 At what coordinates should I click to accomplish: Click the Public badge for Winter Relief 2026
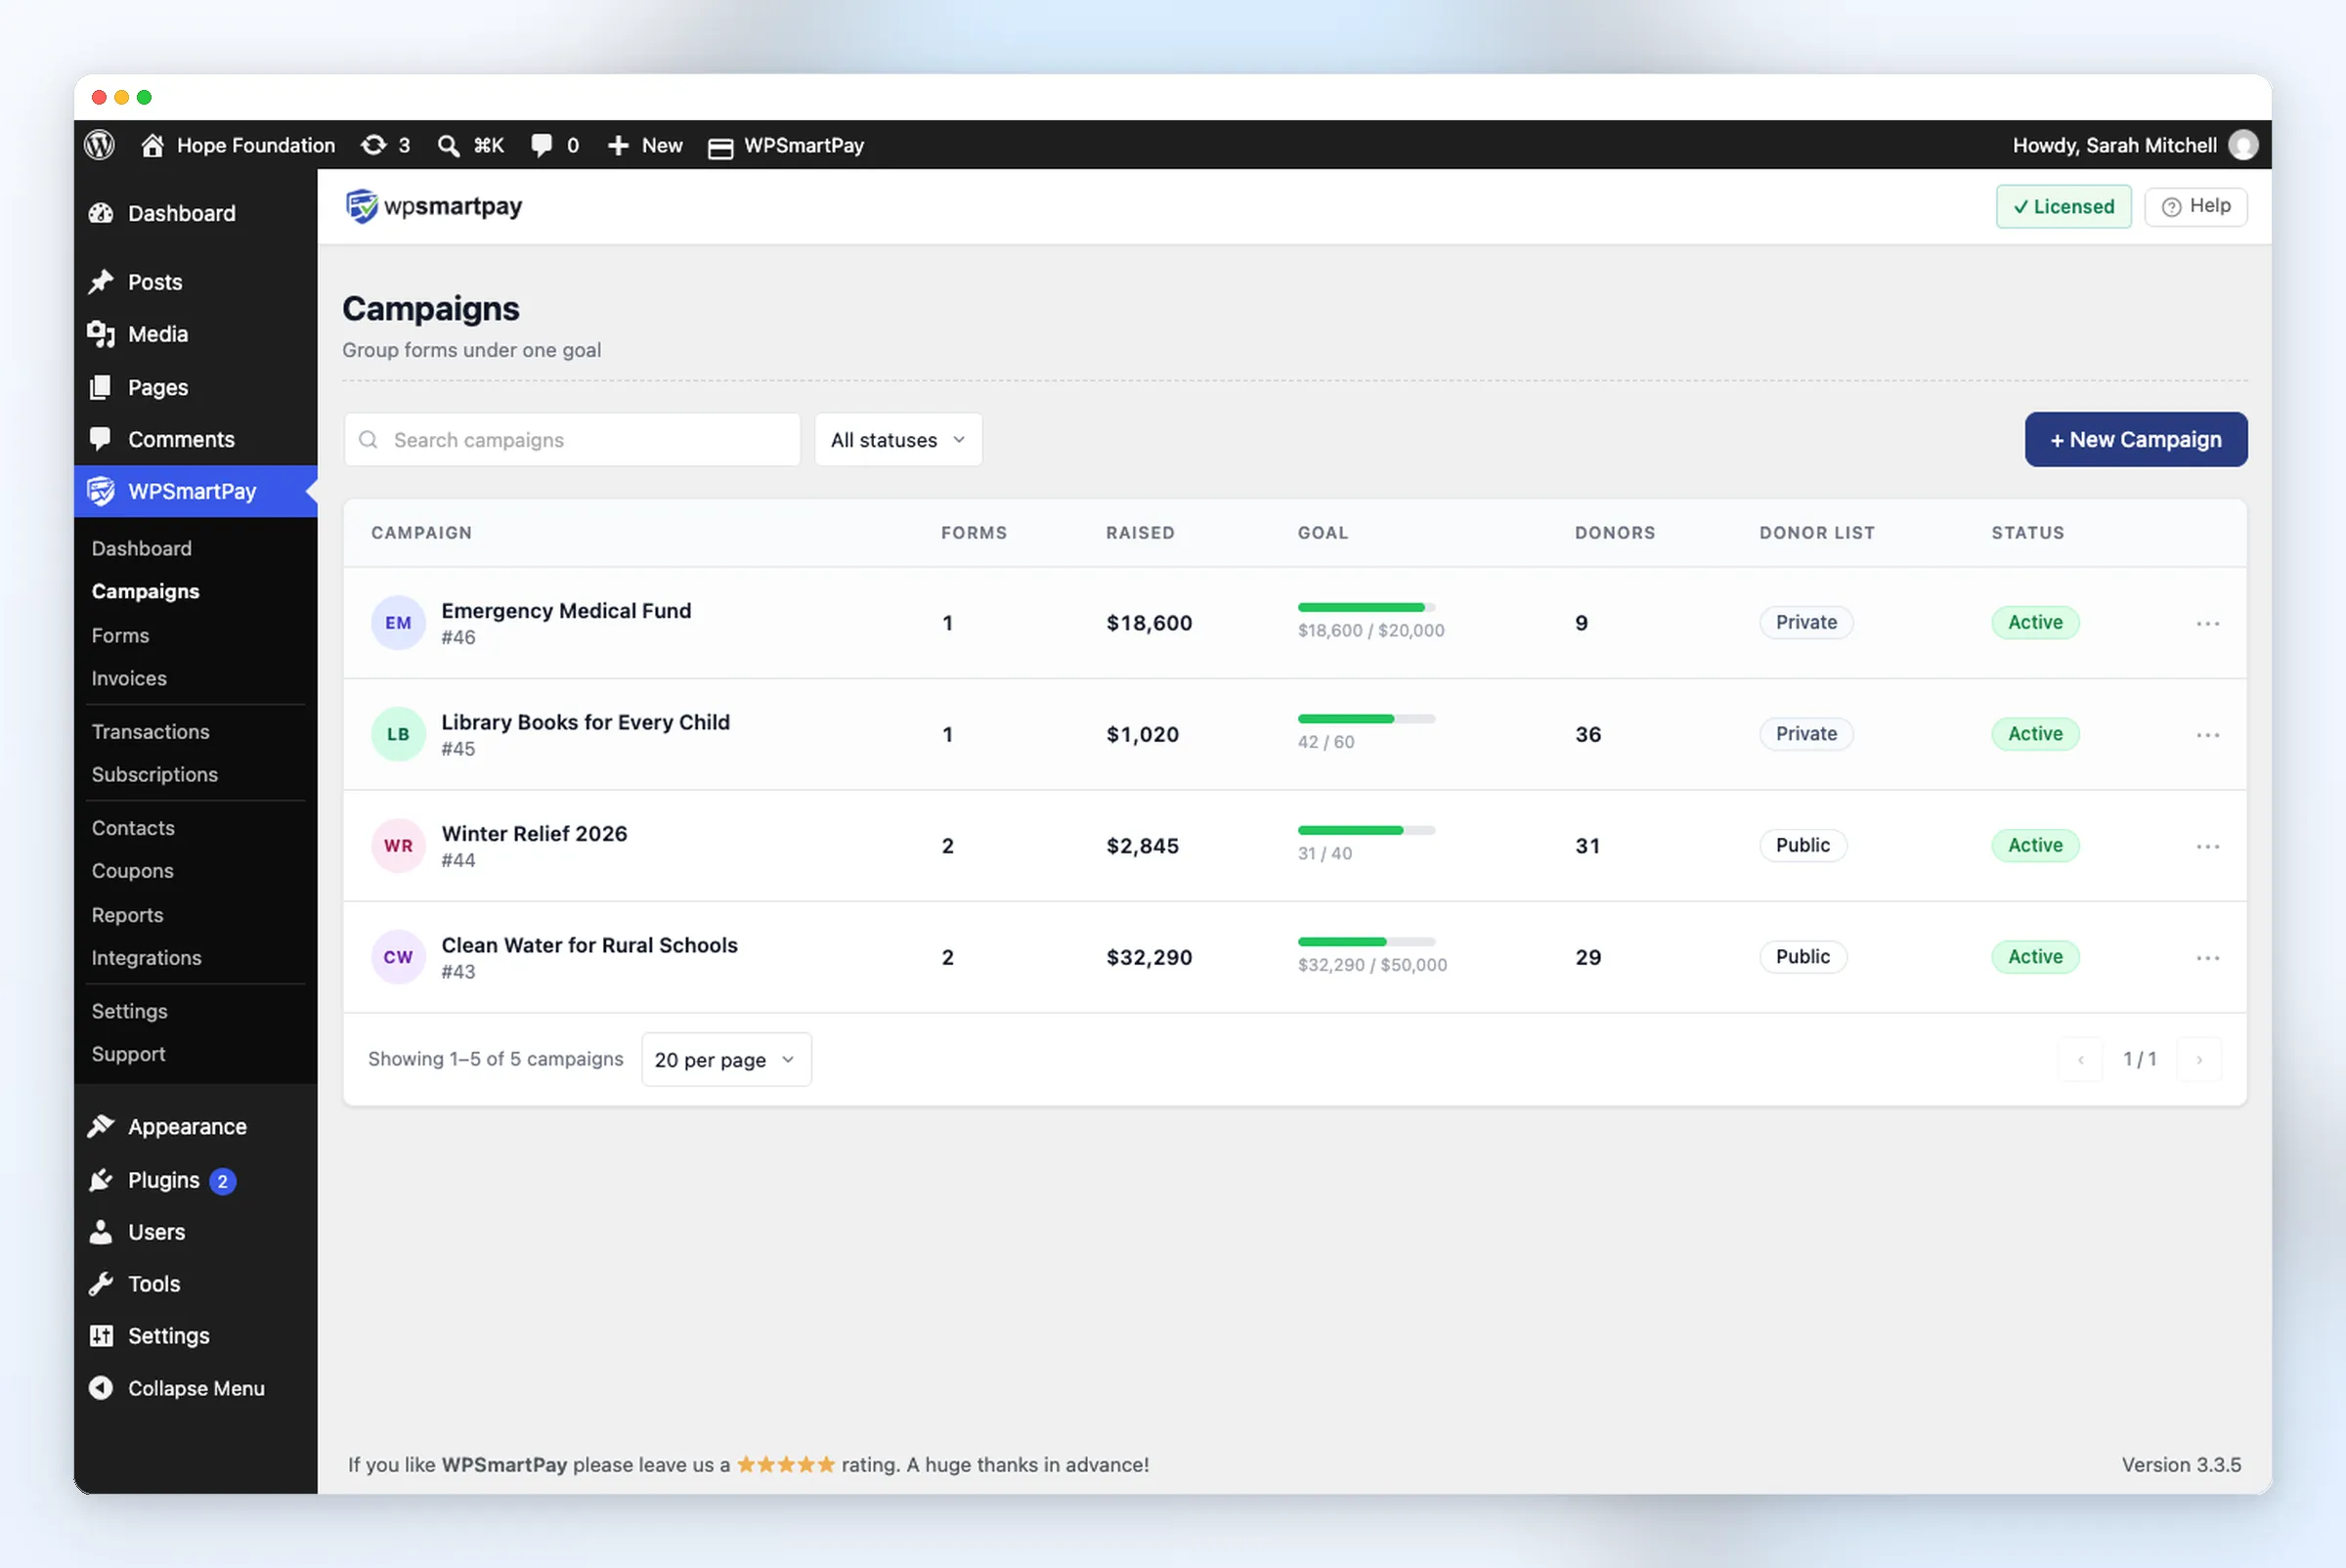pyautogui.click(x=1803, y=845)
